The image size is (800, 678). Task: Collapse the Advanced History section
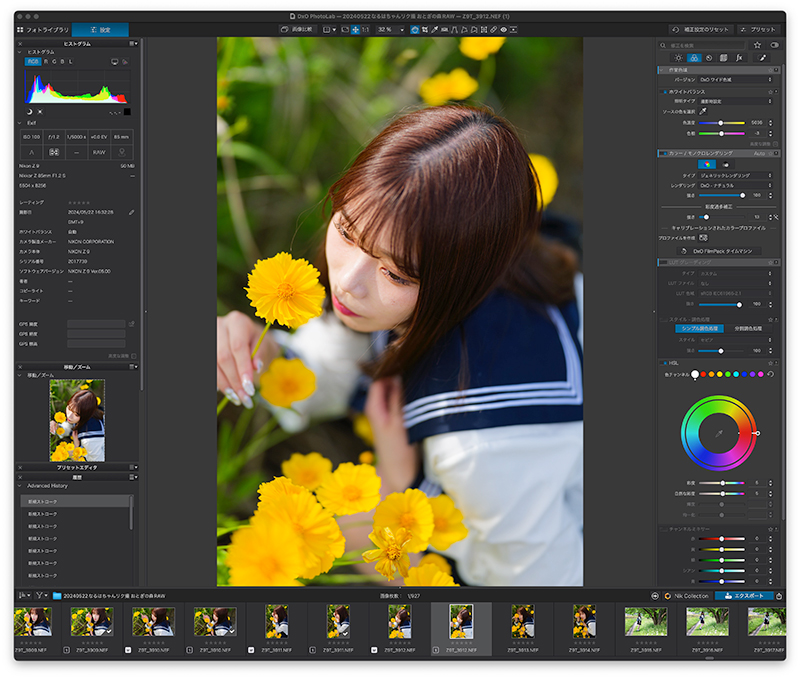(x=20, y=486)
